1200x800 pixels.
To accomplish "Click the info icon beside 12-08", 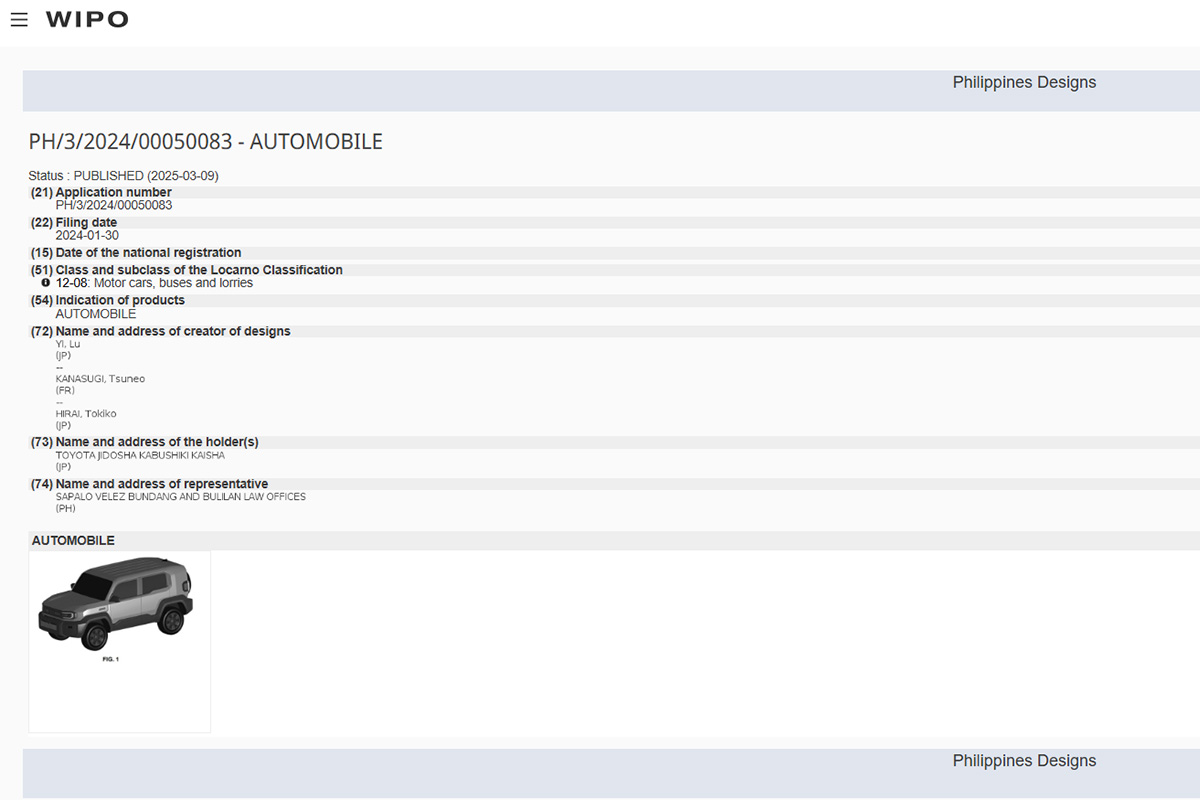I will pos(46,283).
